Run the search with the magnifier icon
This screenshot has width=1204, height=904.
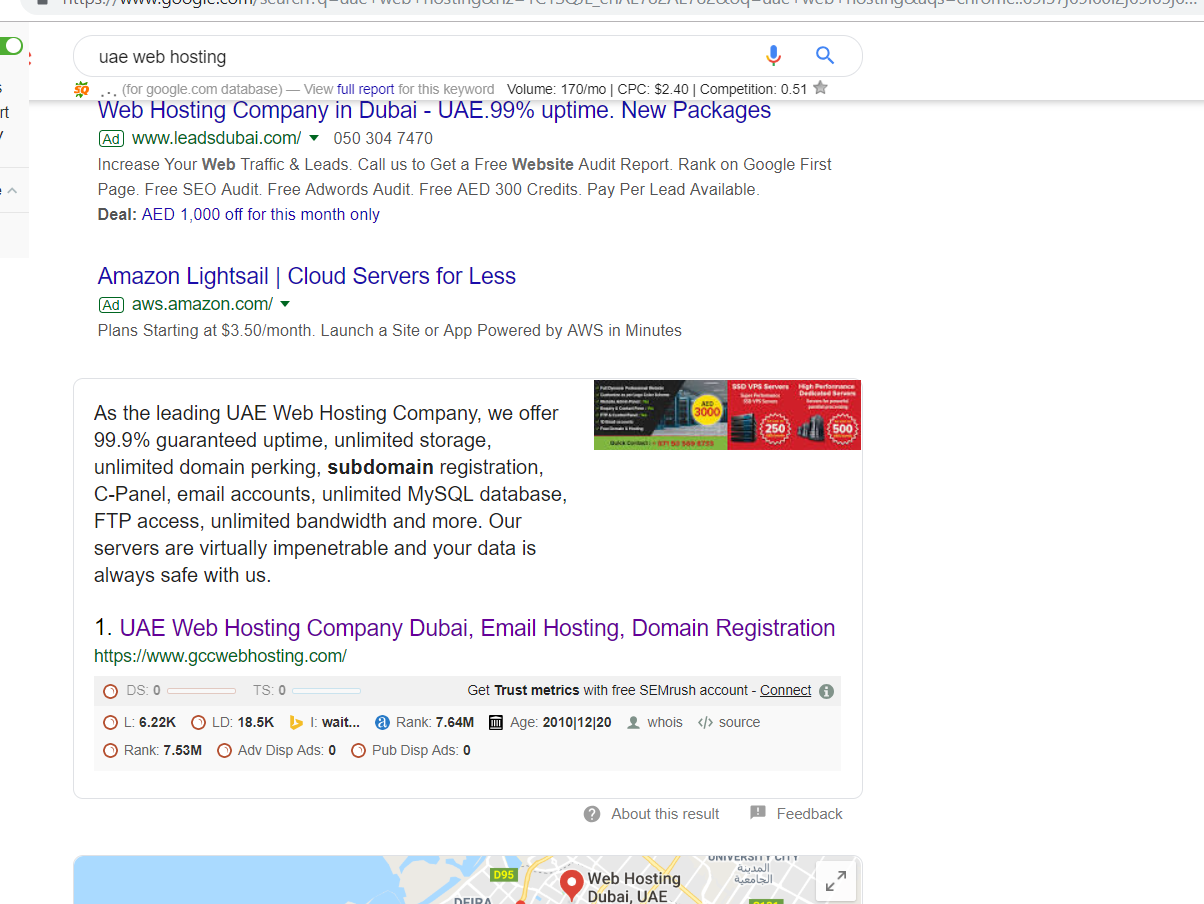[825, 56]
